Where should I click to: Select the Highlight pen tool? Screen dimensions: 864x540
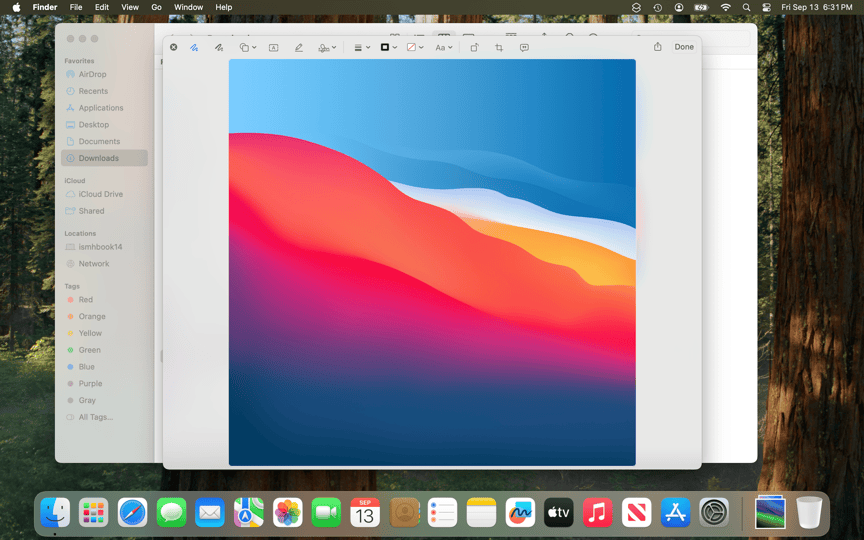coord(299,47)
